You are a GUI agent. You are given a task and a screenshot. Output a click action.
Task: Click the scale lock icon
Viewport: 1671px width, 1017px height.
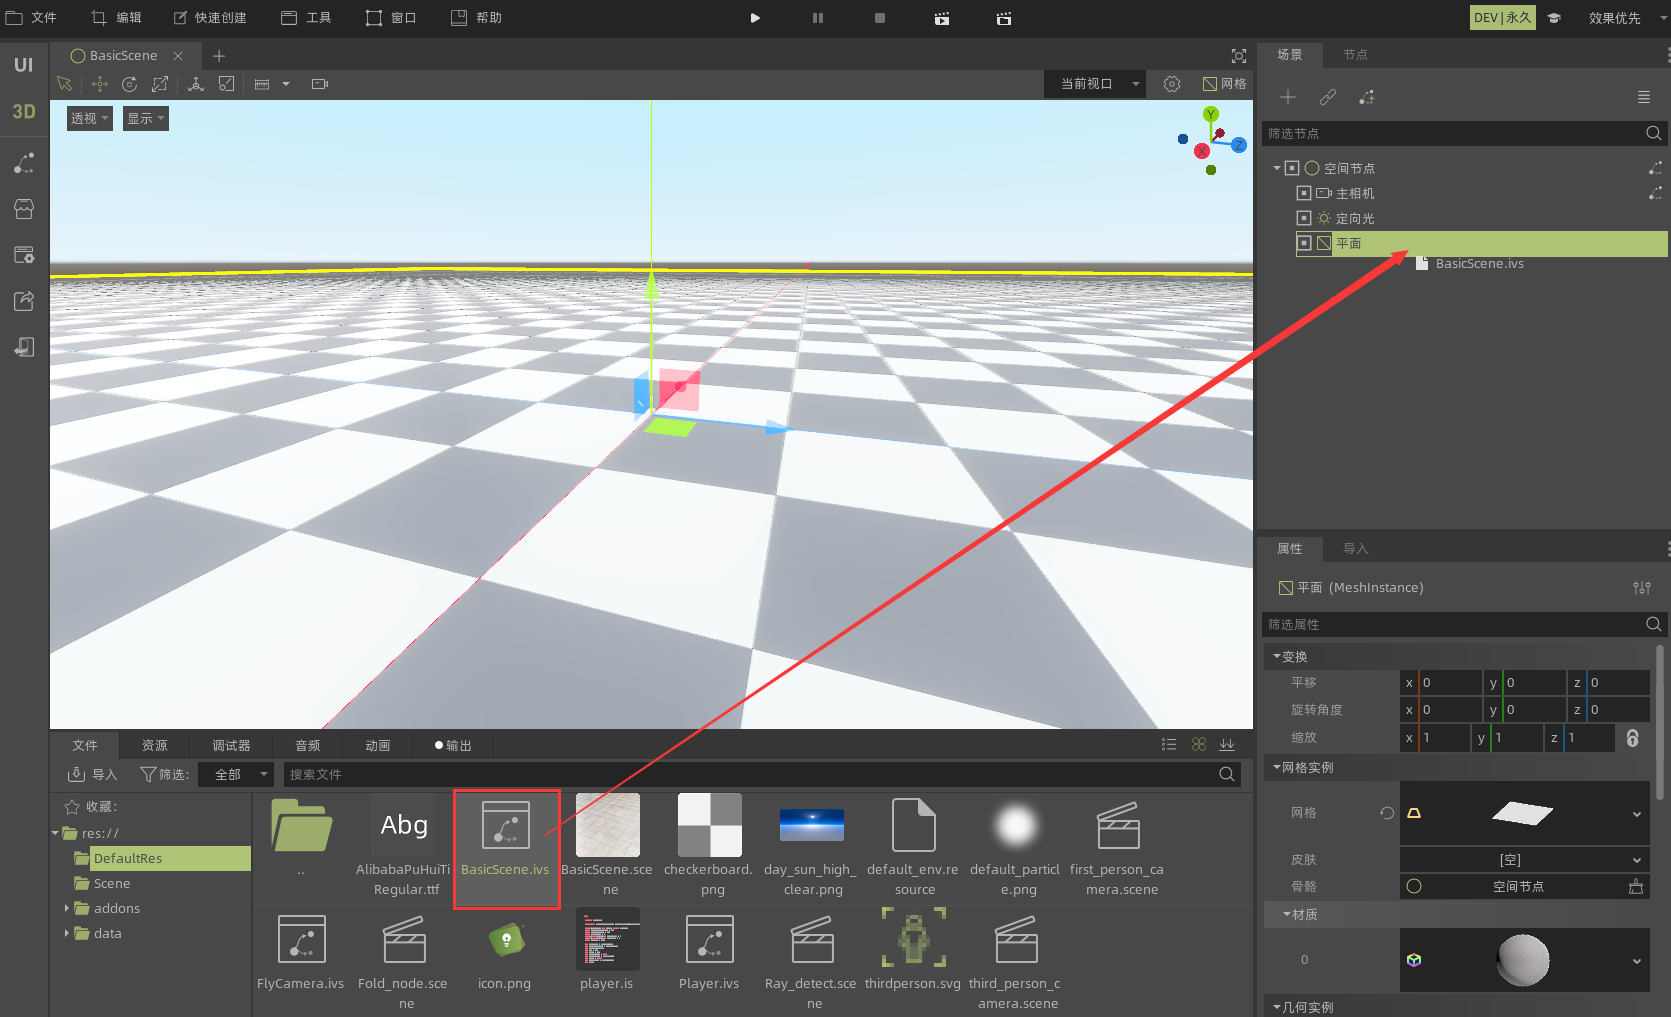1632,738
